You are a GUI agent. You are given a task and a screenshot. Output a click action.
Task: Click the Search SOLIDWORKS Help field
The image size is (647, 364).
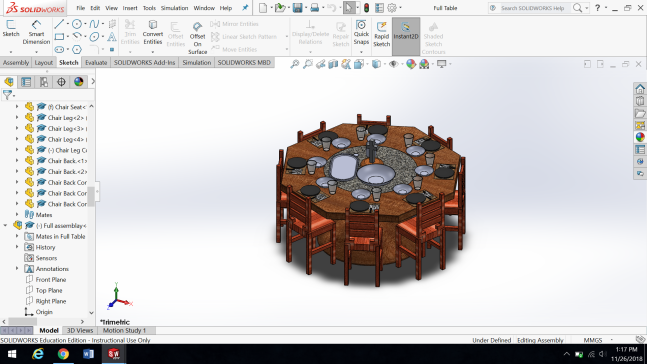pos(532,8)
